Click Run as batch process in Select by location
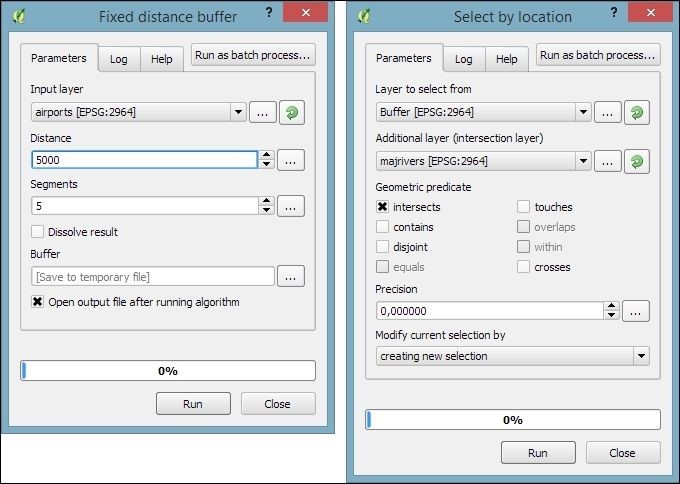Viewport: 680px width, 484px height. [598, 55]
